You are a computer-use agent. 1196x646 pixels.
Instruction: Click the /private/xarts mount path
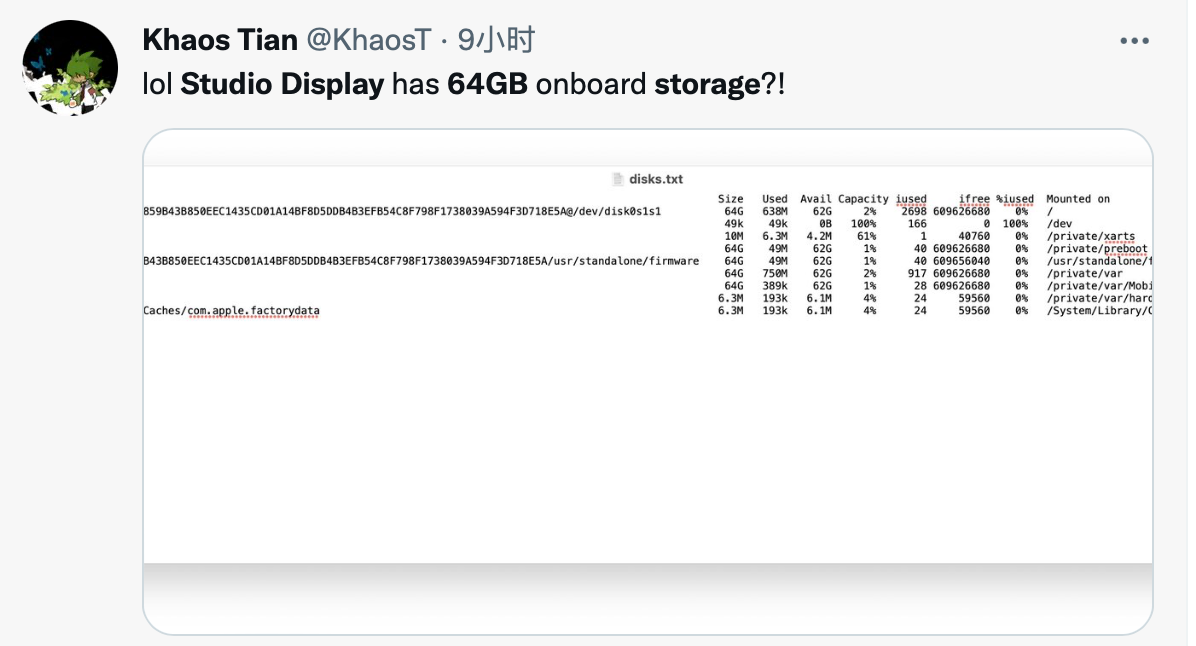[1091, 236]
